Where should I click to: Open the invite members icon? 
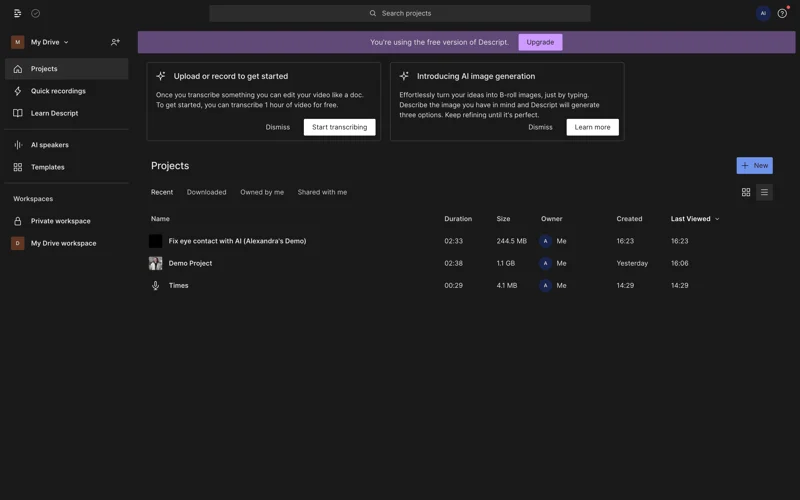click(x=115, y=42)
